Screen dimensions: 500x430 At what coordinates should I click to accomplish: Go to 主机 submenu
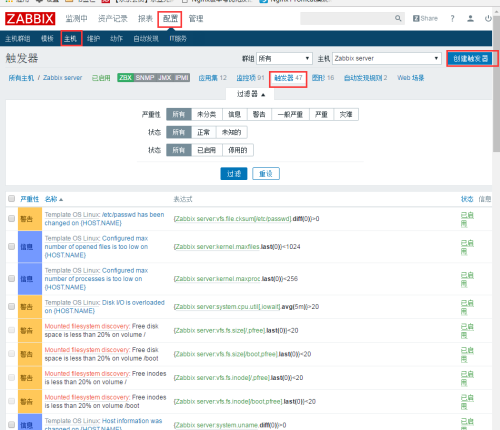[x=71, y=39]
